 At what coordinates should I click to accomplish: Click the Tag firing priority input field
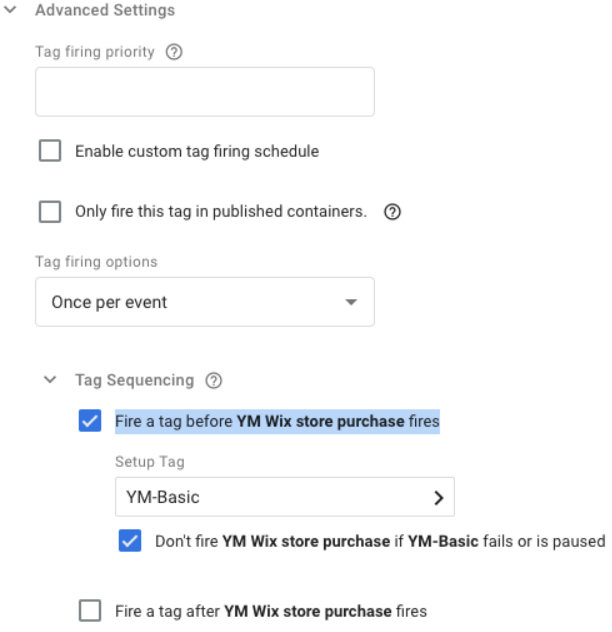[x=205, y=92]
